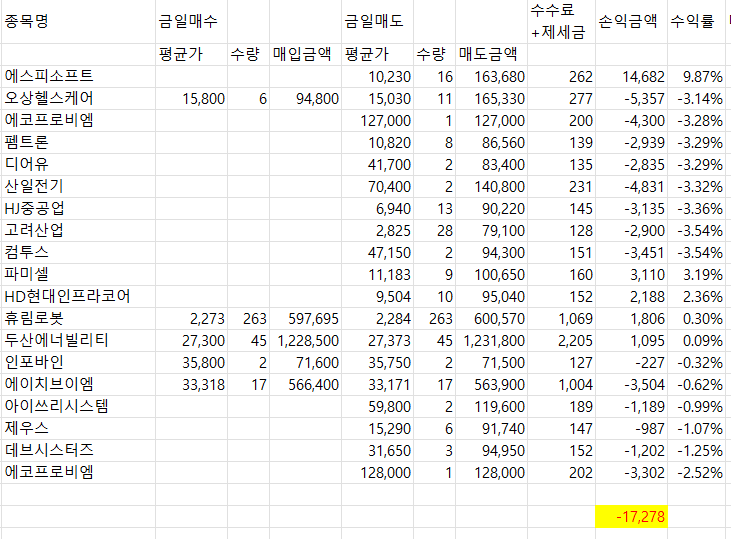Select the 제우스 cell
Viewport: 731px width, 539px height.
(x=78, y=428)
